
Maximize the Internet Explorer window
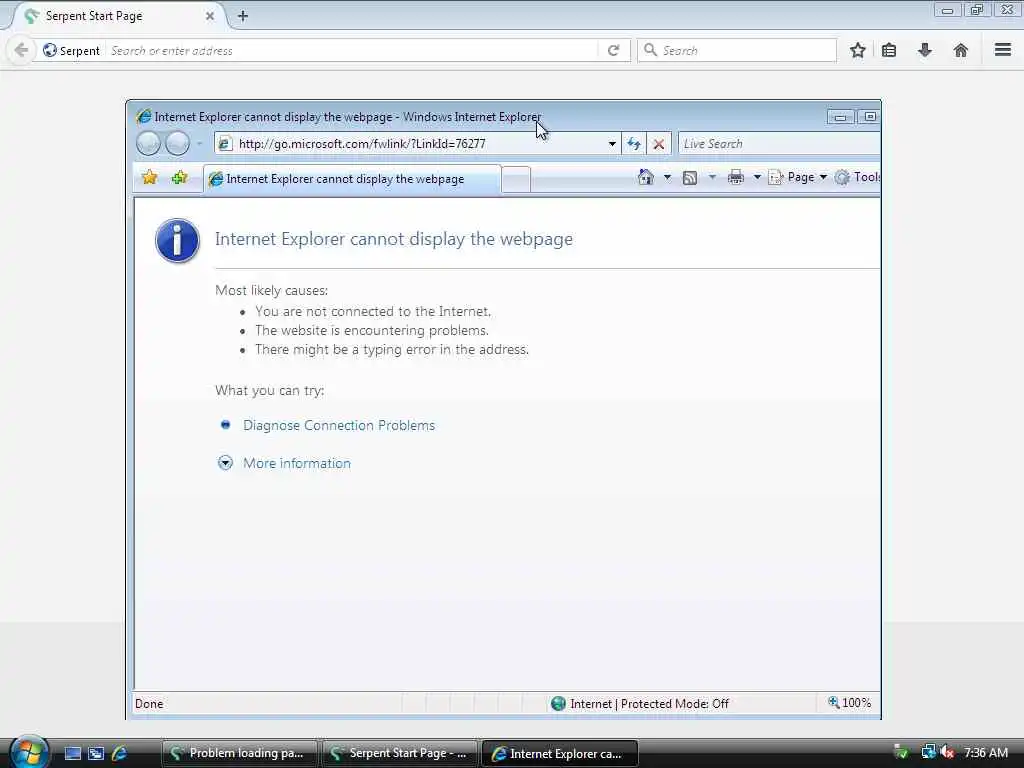(x=869, y=117)
